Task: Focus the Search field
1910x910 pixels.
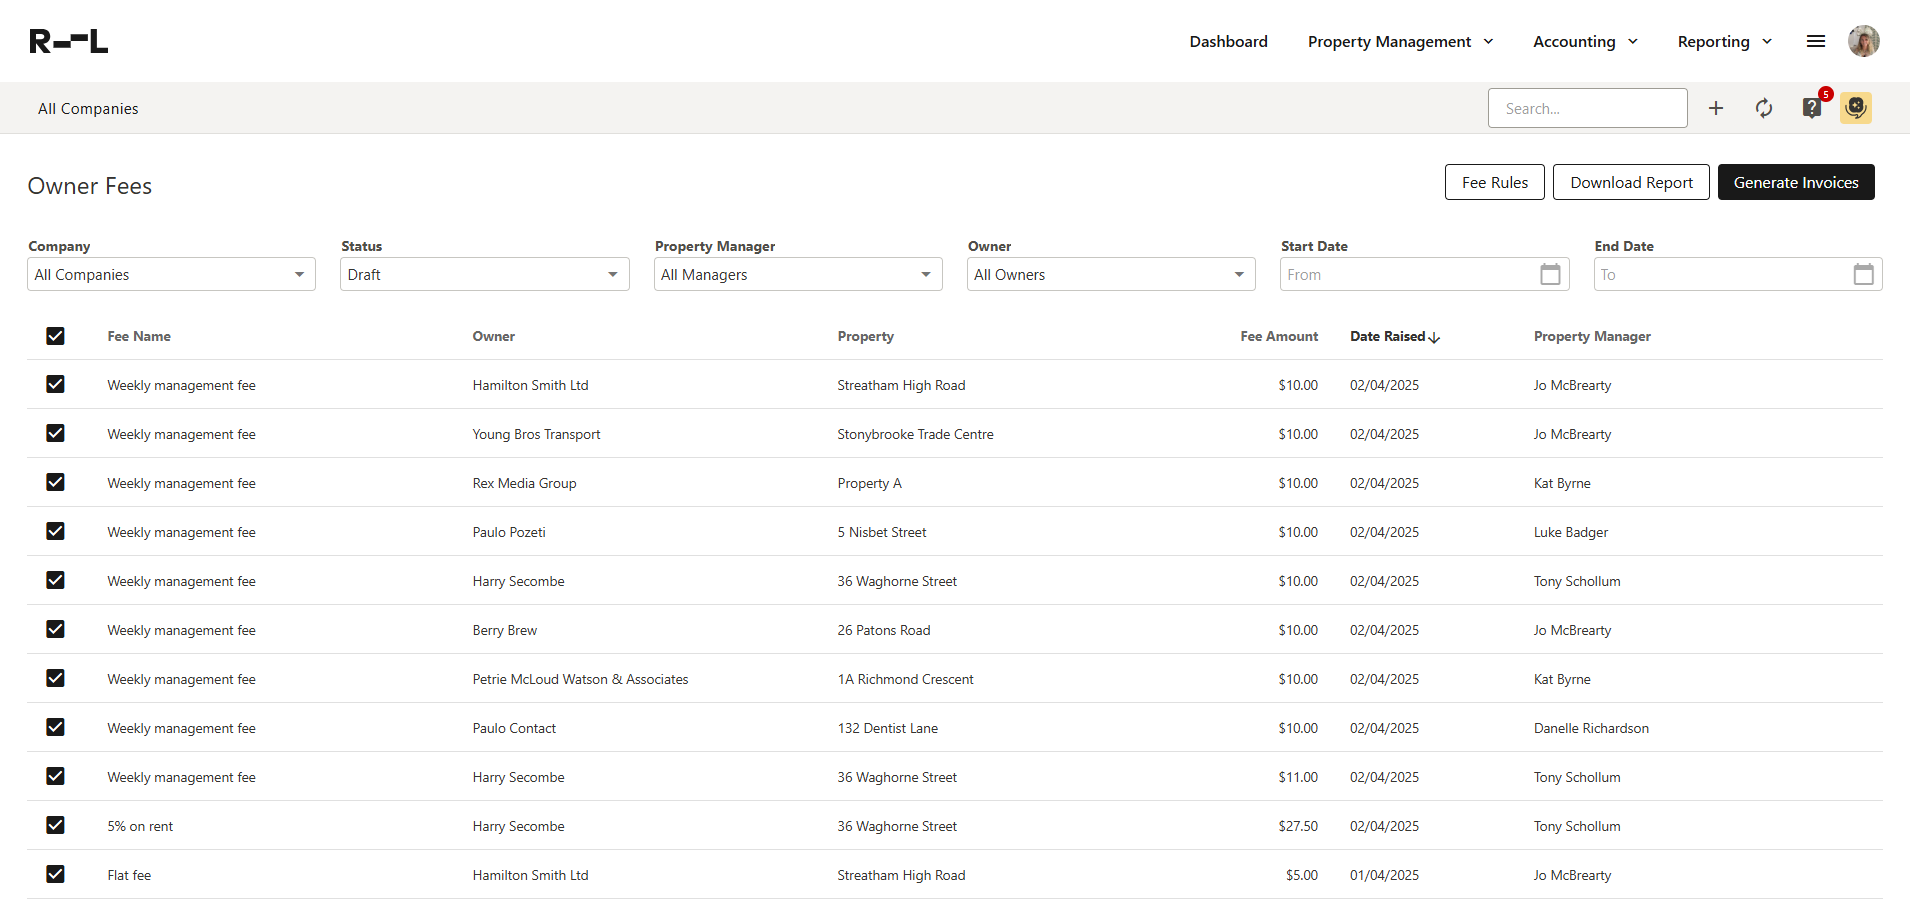Action: (1587, 108)
